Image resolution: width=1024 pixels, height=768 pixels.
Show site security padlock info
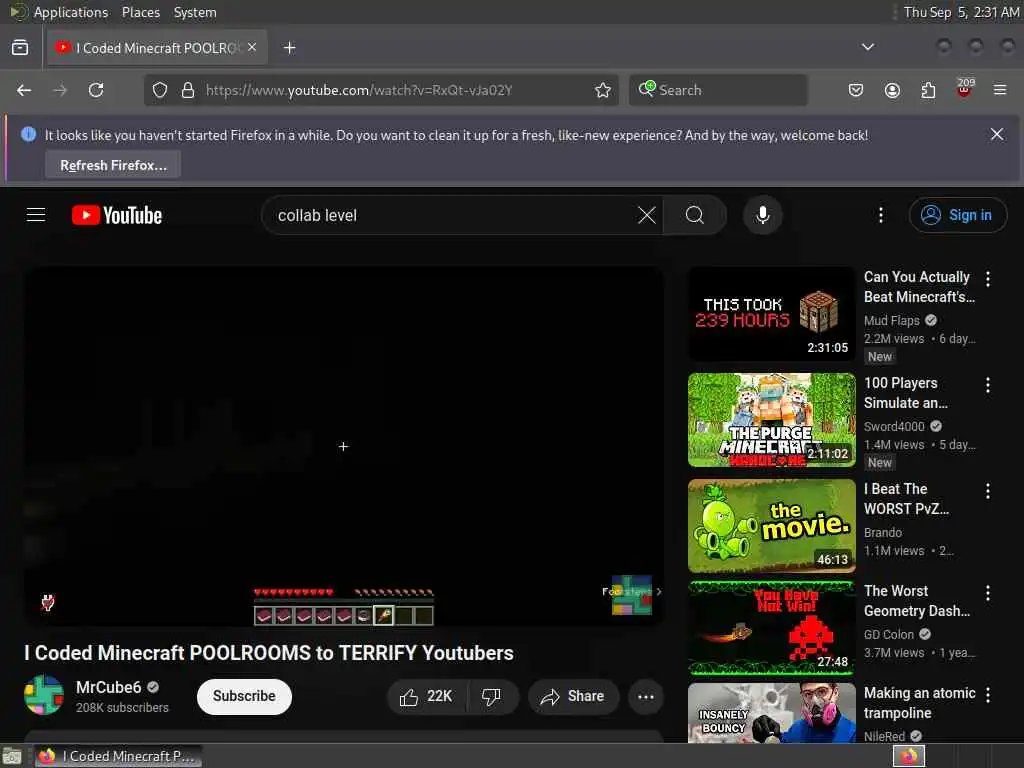click(188, 90)
